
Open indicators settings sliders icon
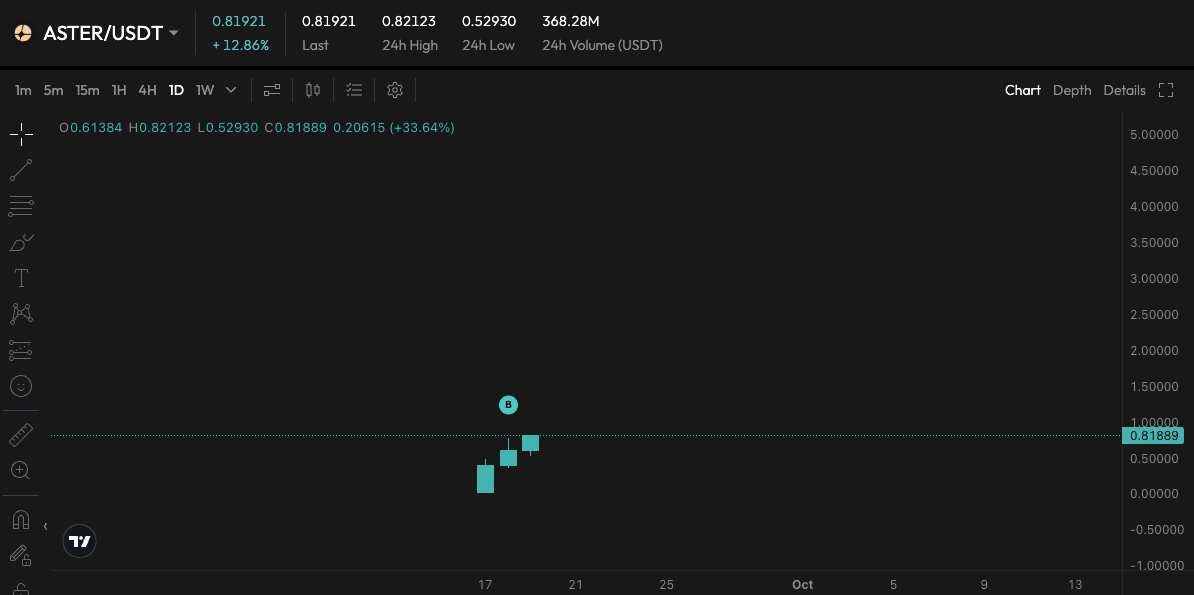click(x=272, y=90)
